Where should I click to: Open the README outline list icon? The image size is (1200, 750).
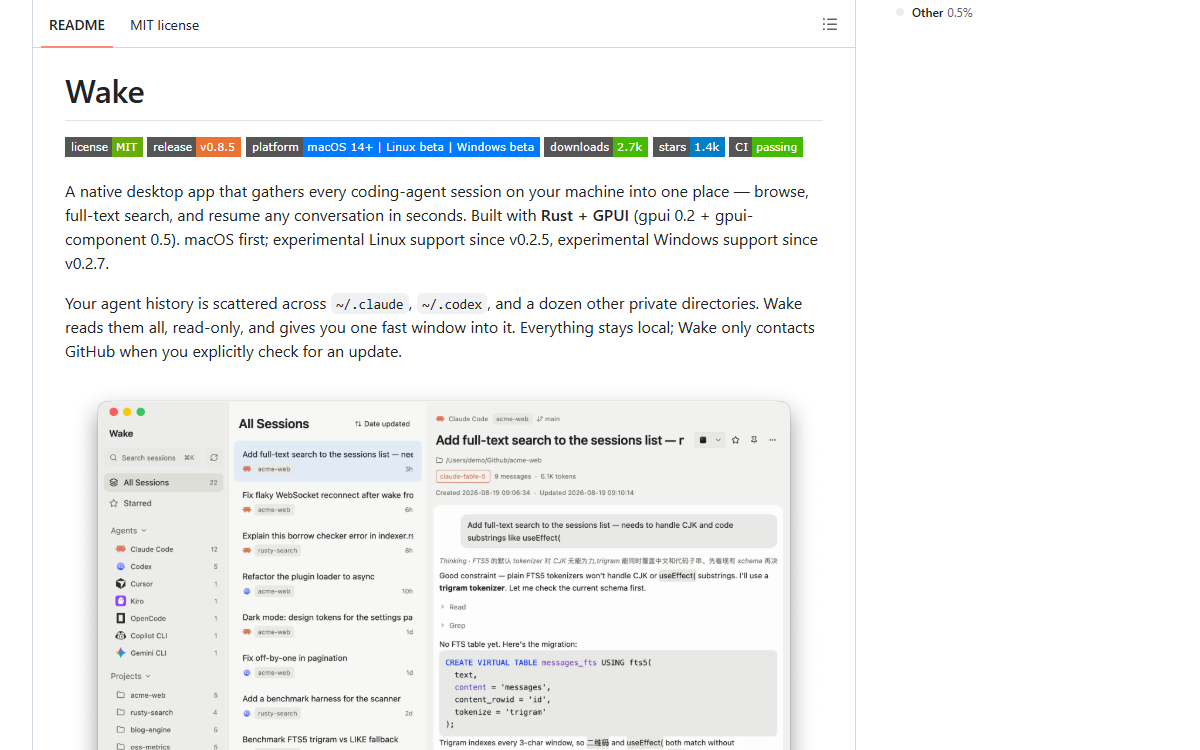coord(830,24)
